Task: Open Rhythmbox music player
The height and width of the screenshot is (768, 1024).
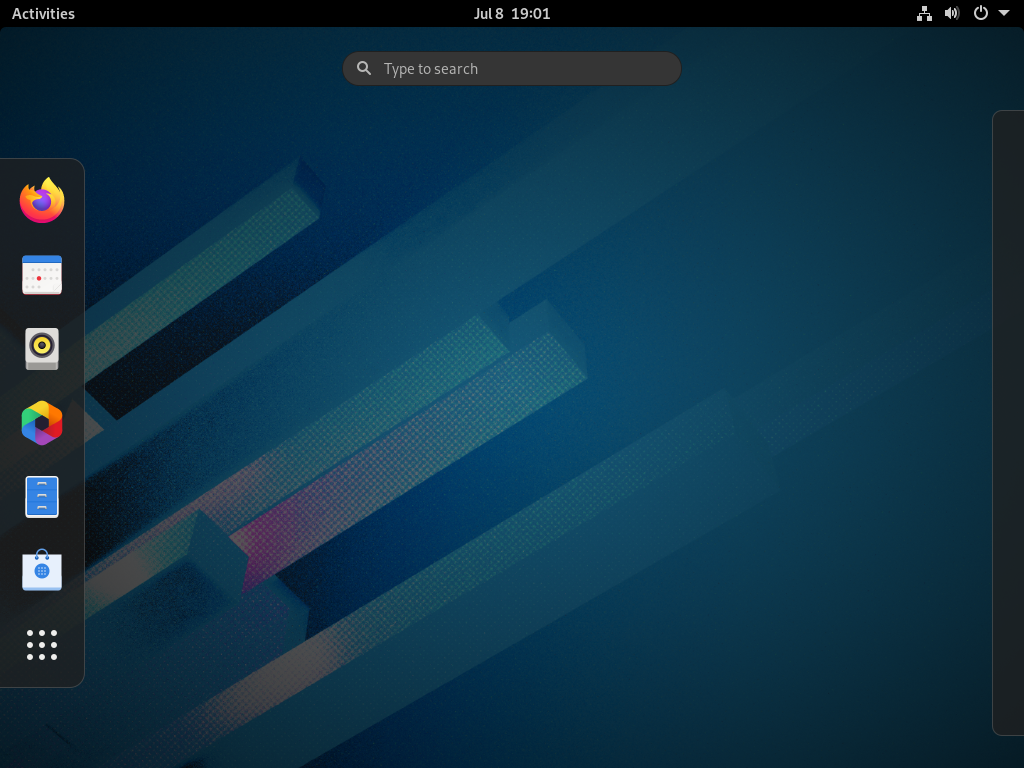Action: tap(42, 349)
